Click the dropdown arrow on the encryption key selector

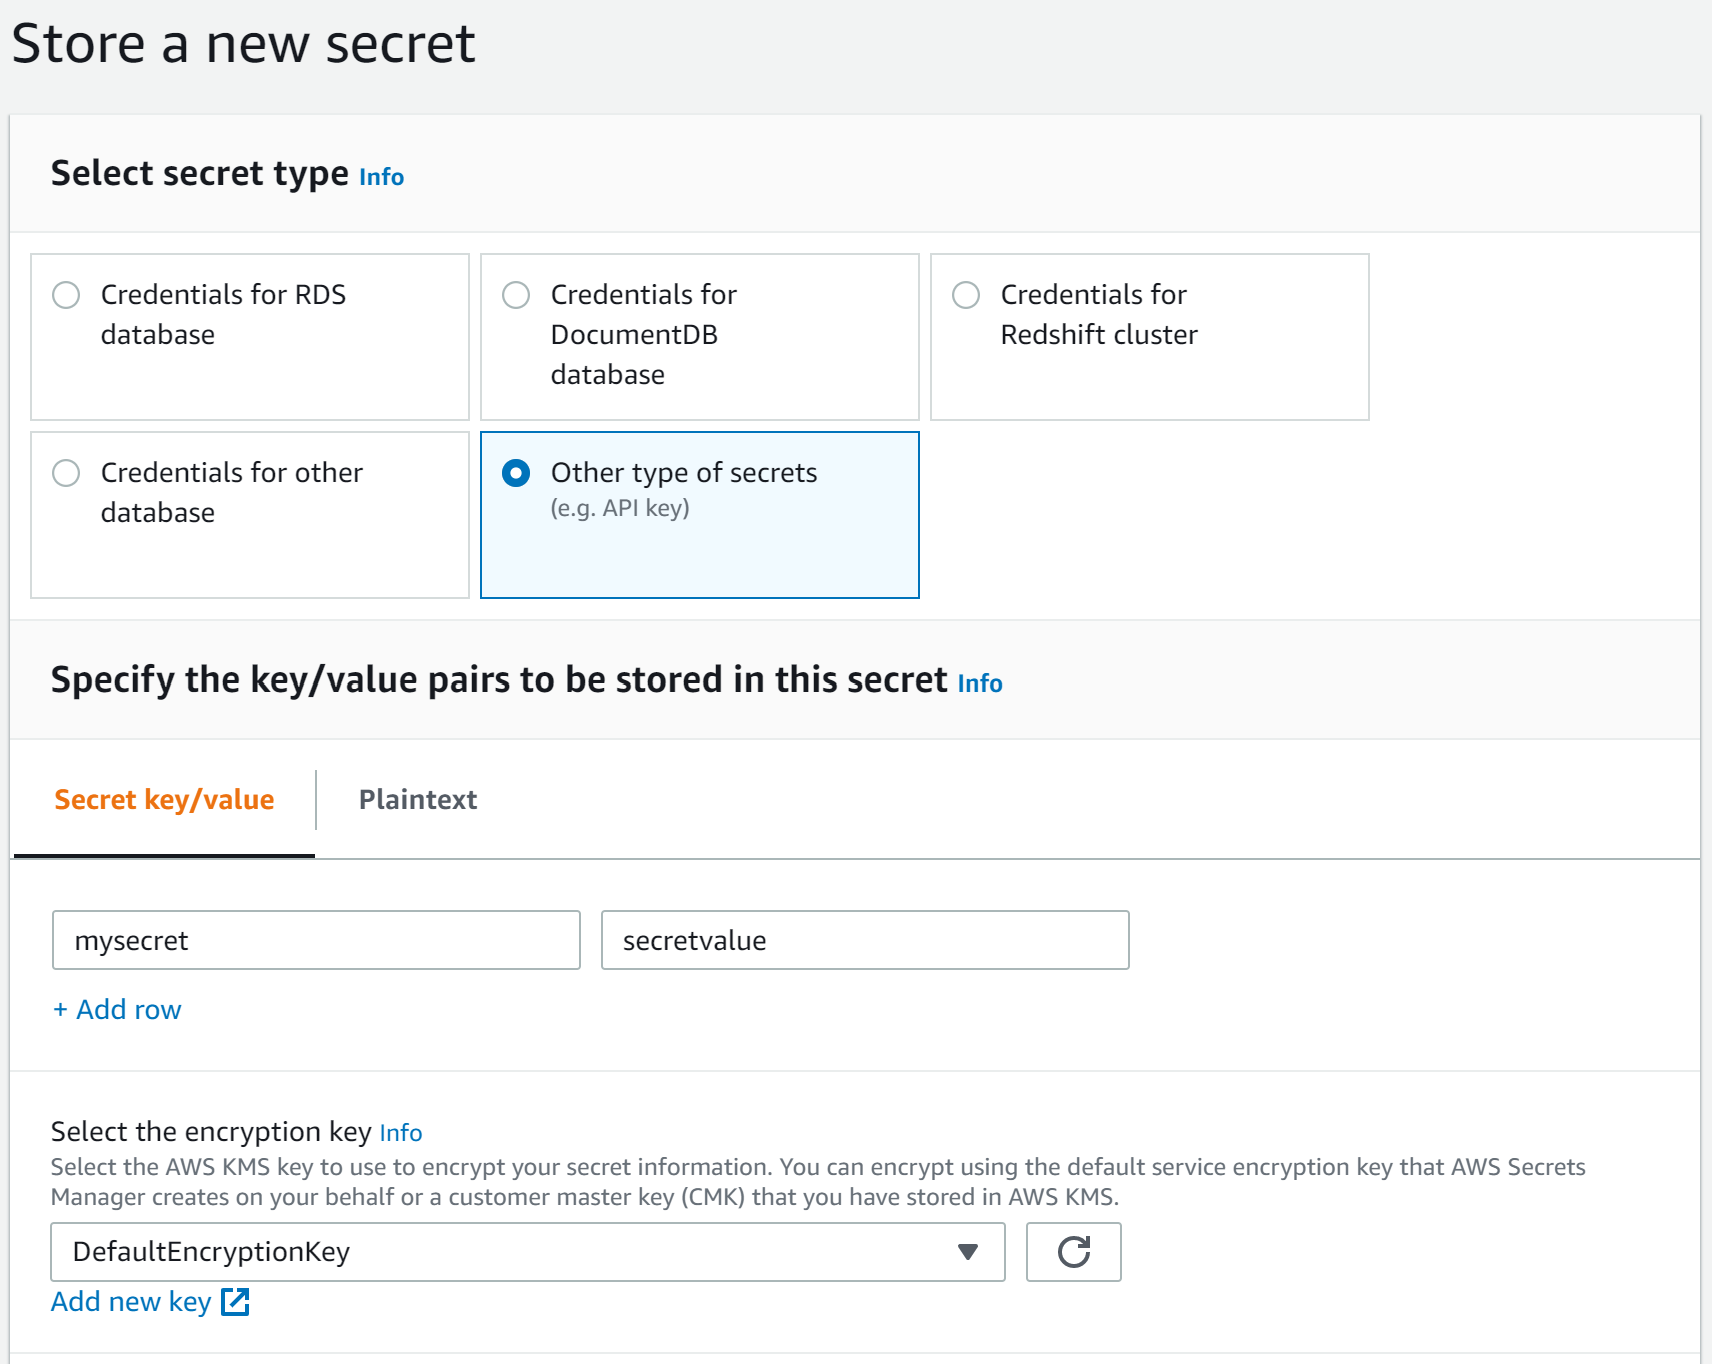966,1252
